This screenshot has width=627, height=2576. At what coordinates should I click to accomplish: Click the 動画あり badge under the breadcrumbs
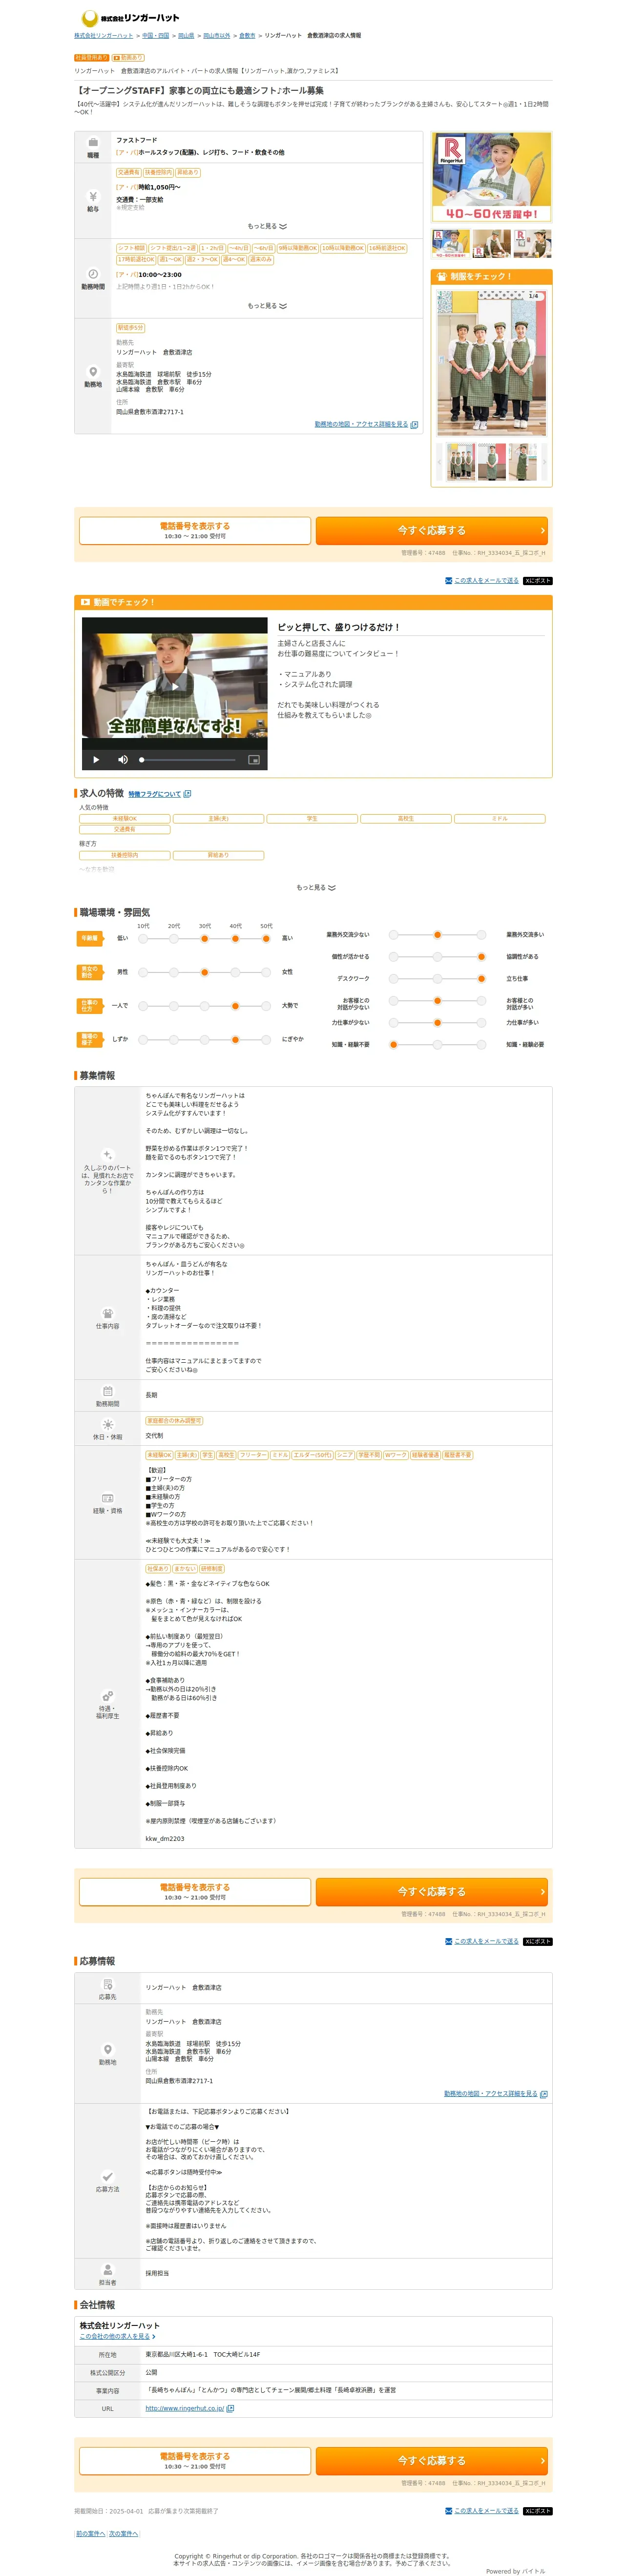coord(128,58)
